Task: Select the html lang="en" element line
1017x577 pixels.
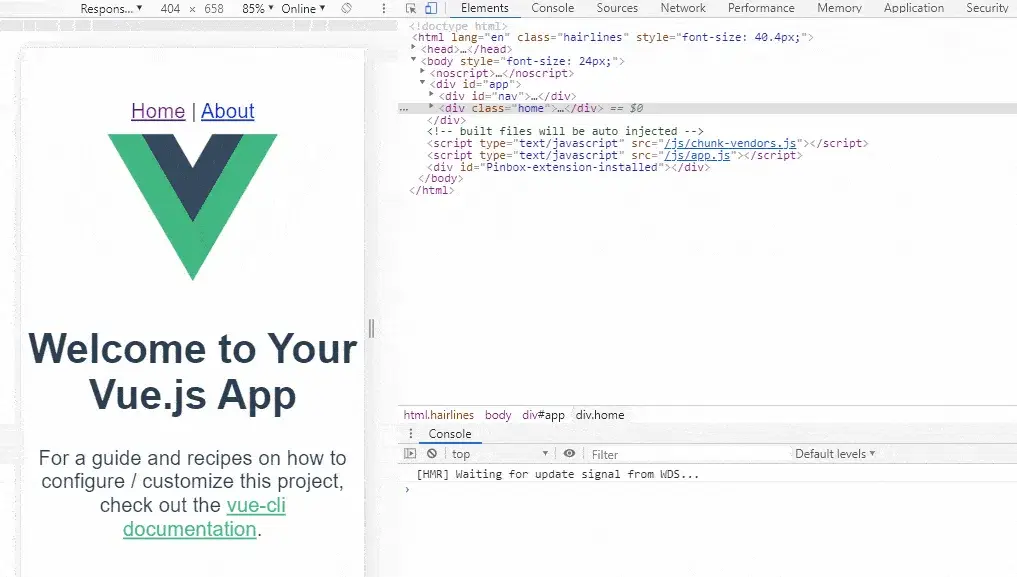Action: pyautogui.click(x=613, y=38)
